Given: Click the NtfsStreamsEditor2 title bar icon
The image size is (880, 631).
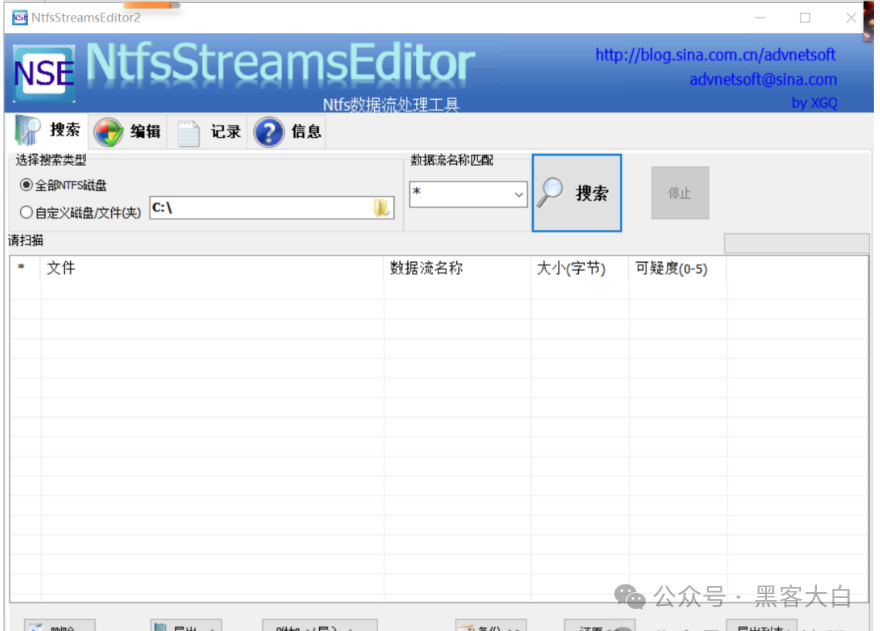Looking at the screenshot, I should (20, 17).
